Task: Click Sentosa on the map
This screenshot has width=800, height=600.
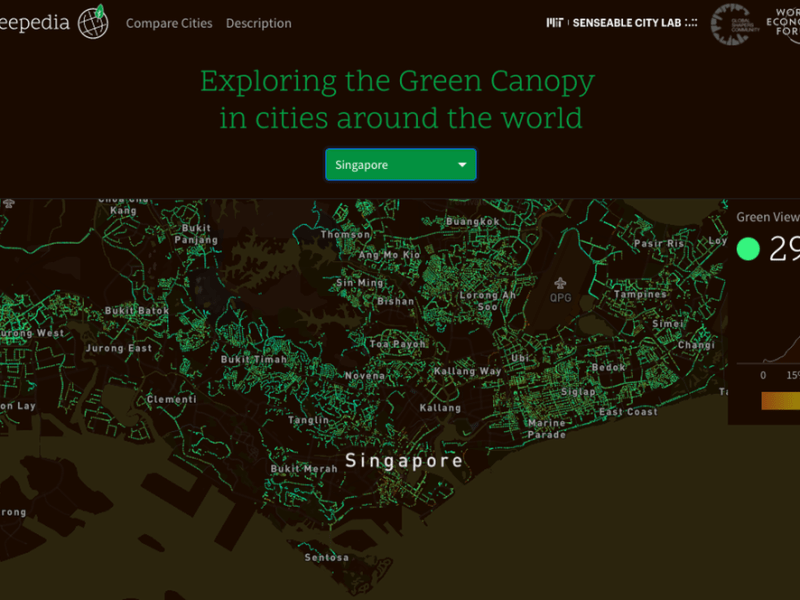Action: (327, 557)
